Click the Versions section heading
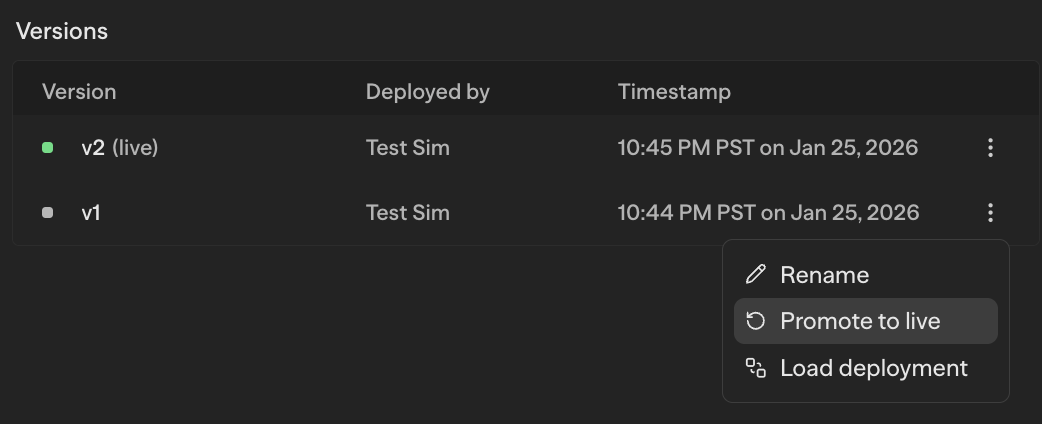The image size is (1042, 424). point(62,31)
